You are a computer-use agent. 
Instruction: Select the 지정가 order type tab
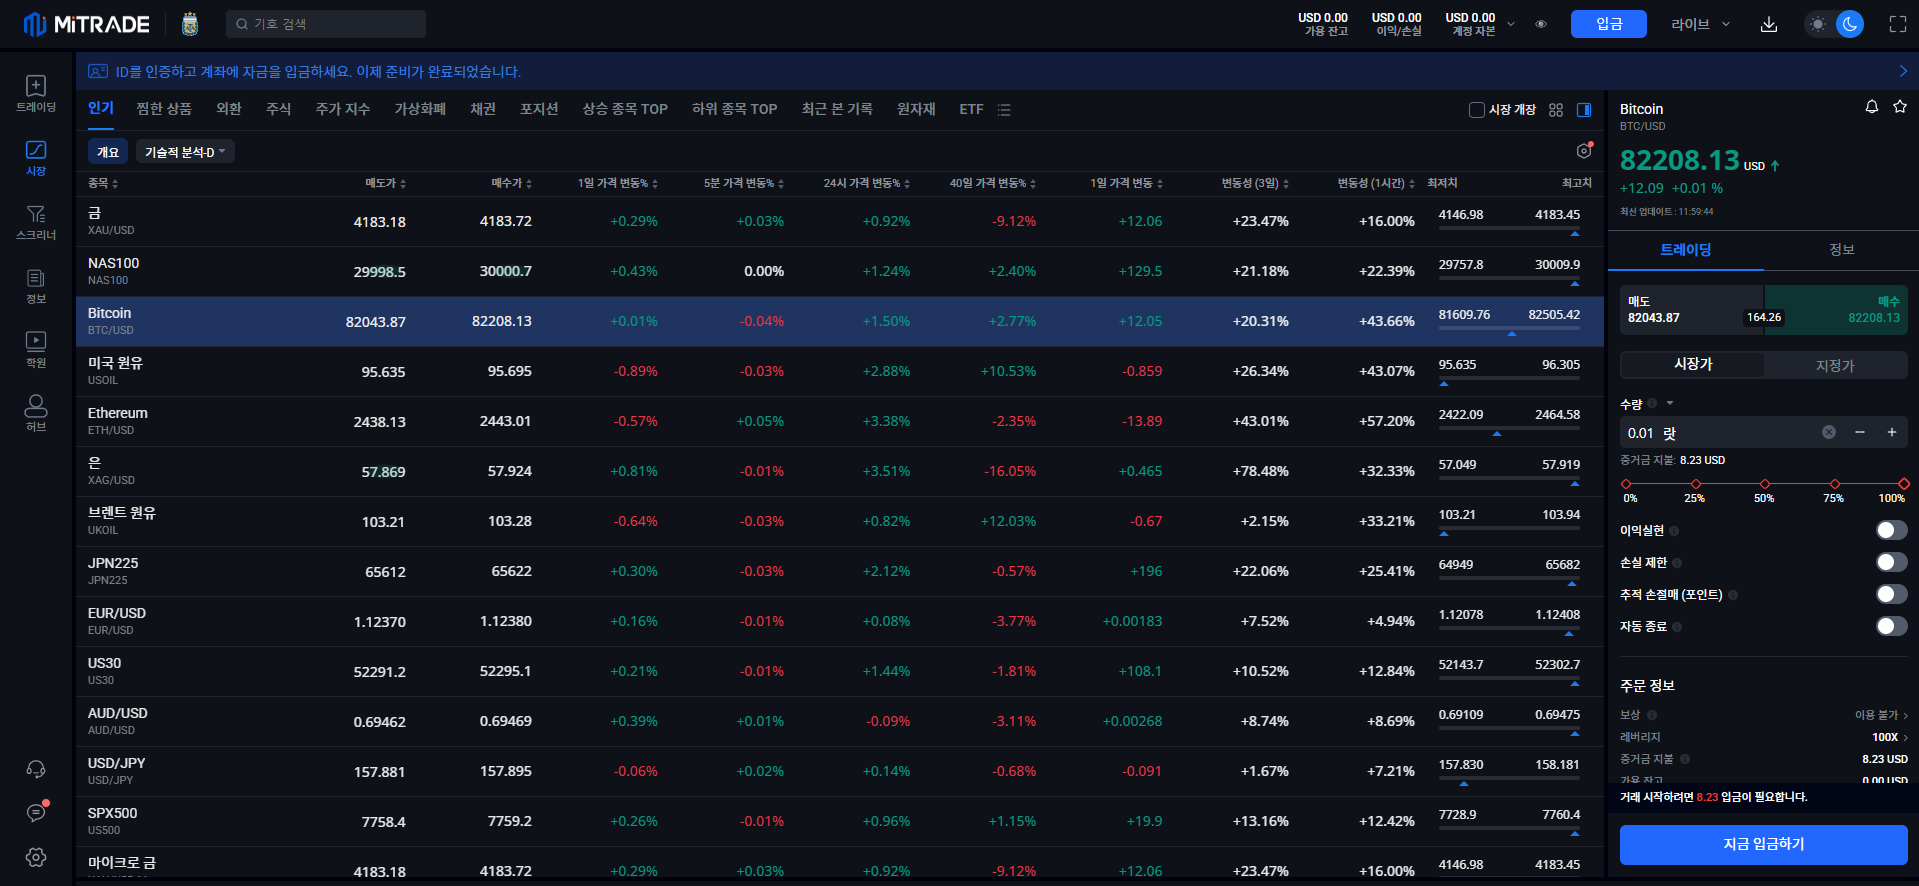click(1835, 366)
